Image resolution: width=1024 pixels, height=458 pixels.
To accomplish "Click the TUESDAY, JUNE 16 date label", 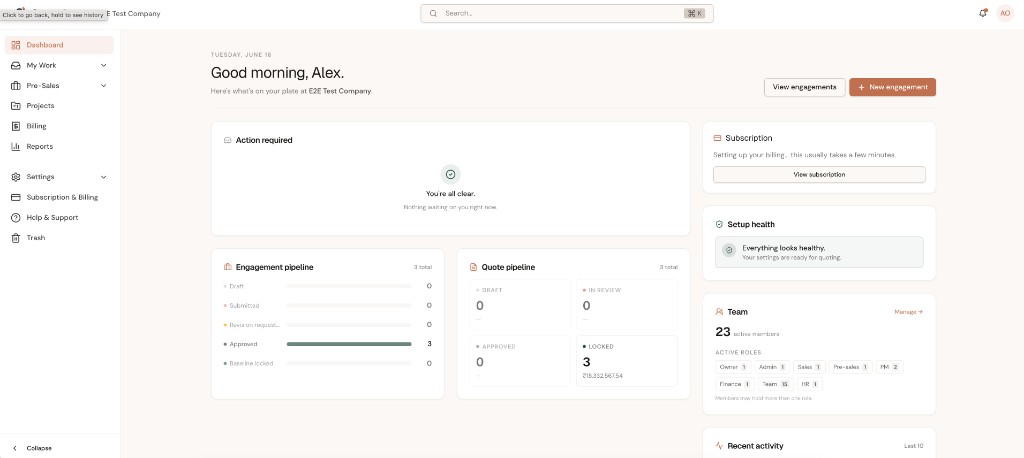I will coord(241,55).
